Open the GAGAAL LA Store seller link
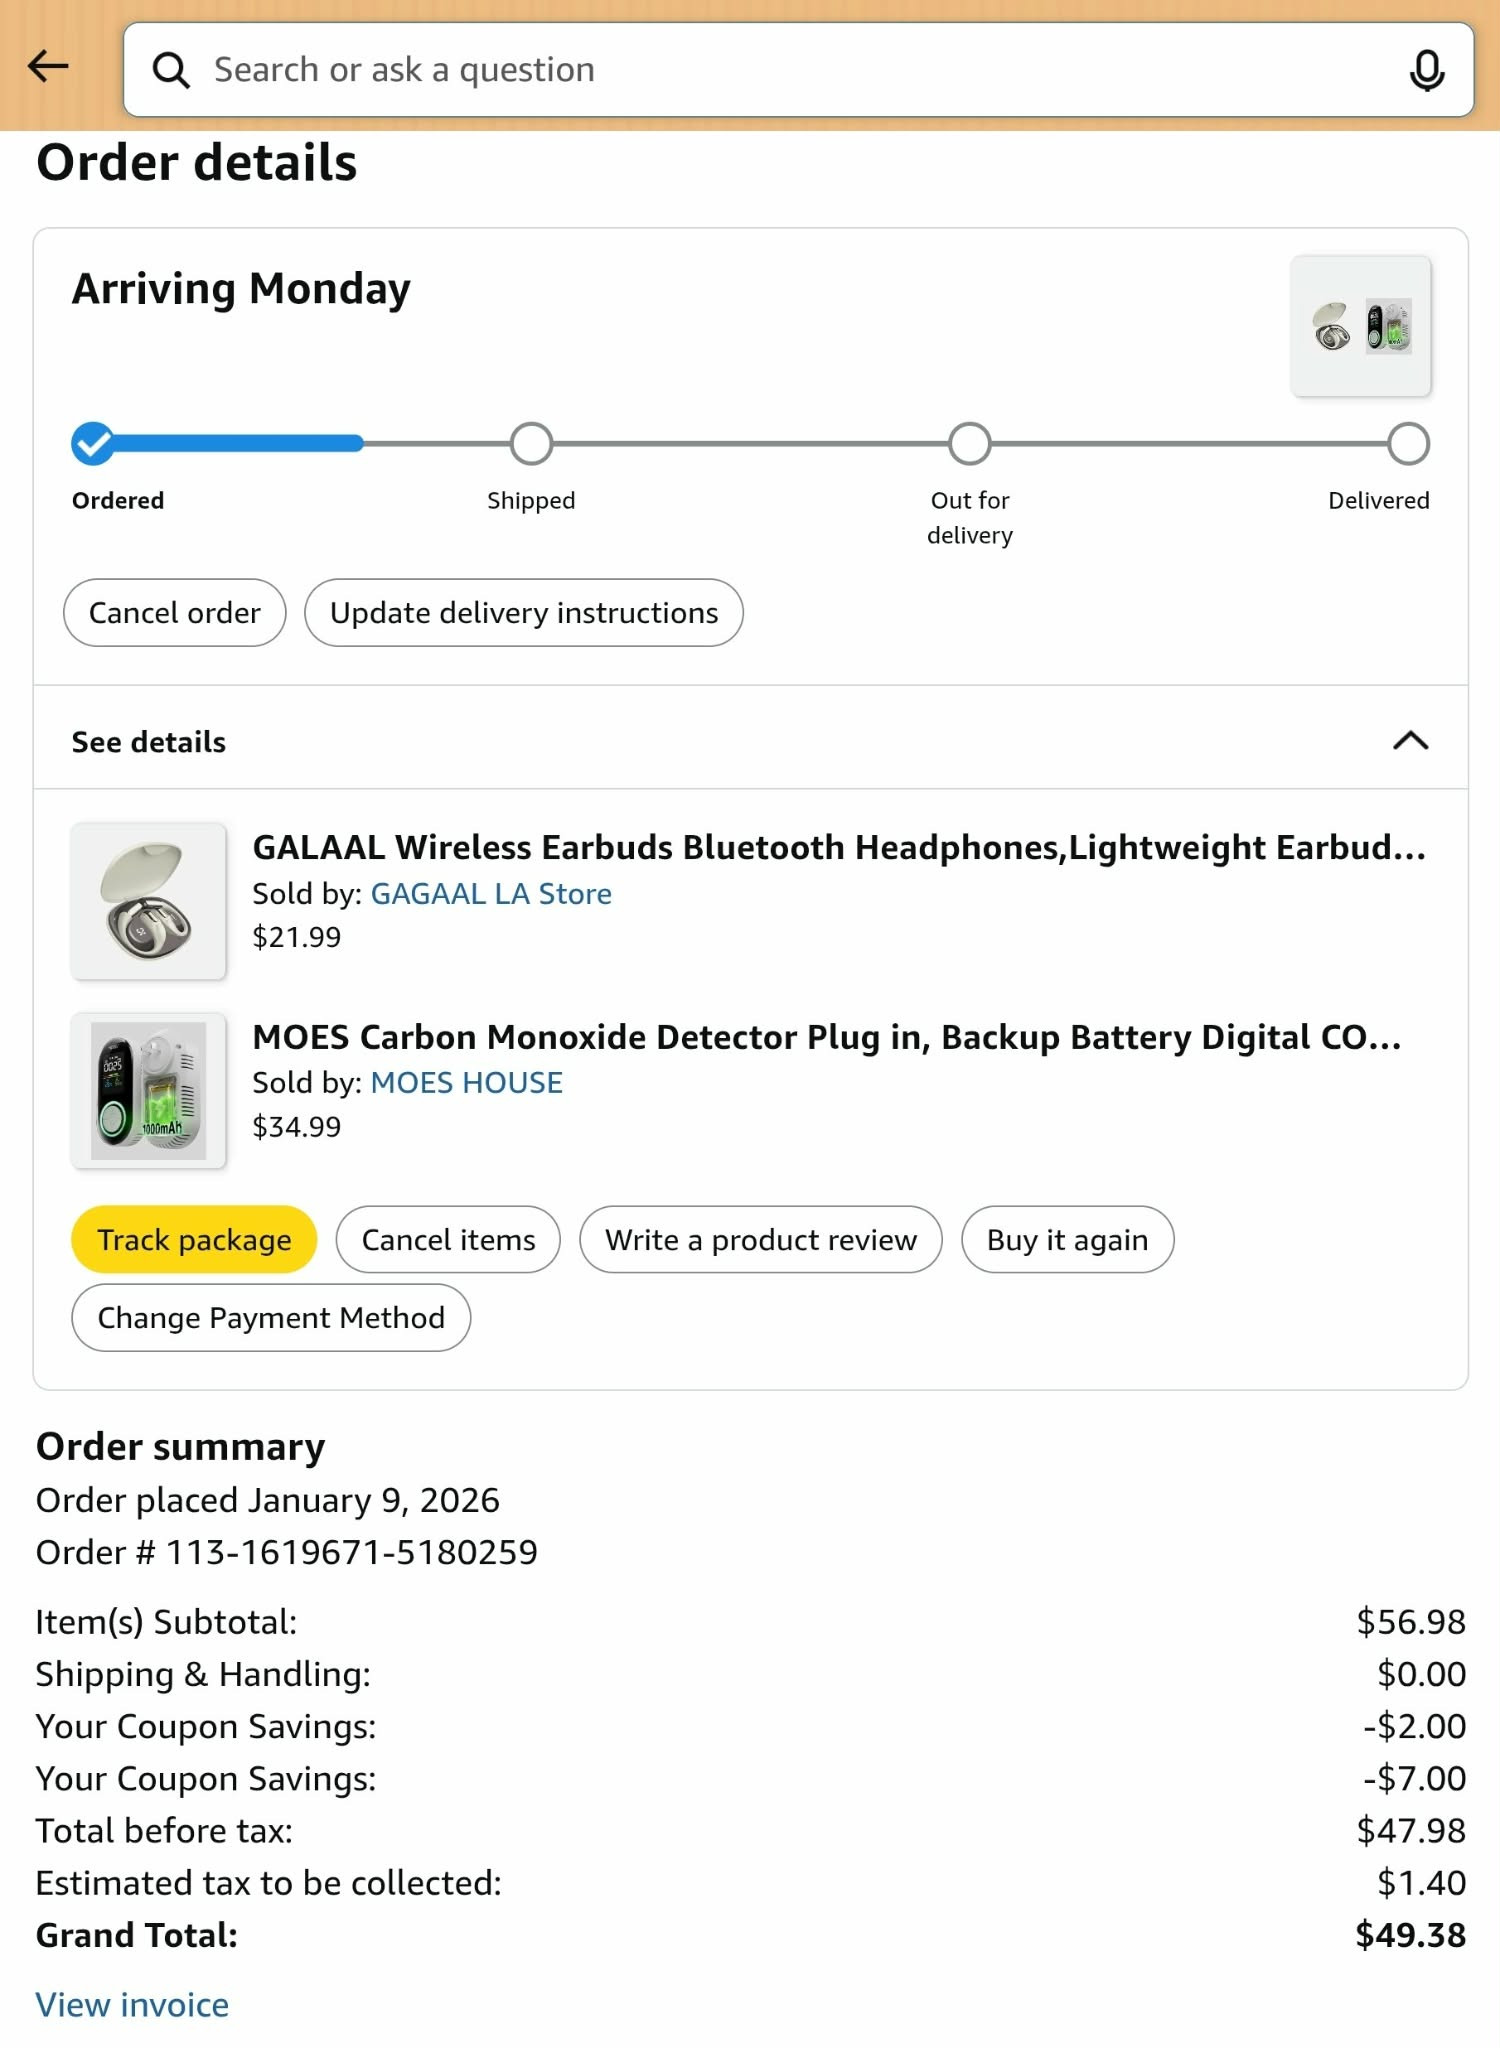The height and width of the screenshot is (2048, 1500). 491,894
